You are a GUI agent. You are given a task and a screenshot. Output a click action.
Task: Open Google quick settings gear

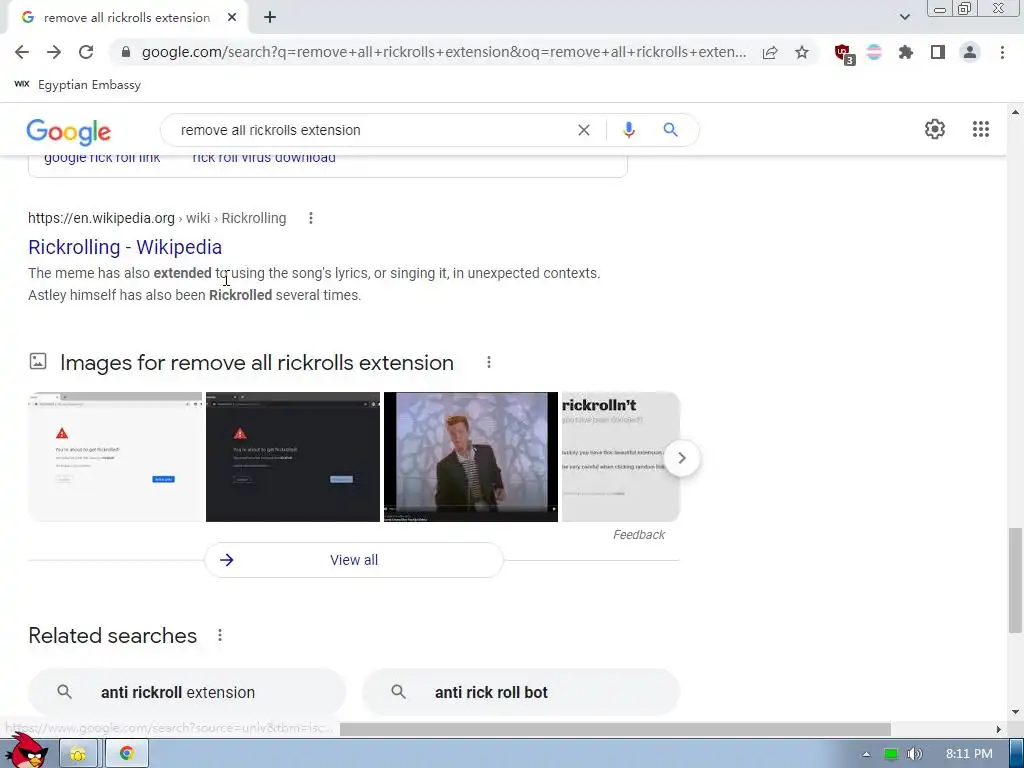pos(935,129)
